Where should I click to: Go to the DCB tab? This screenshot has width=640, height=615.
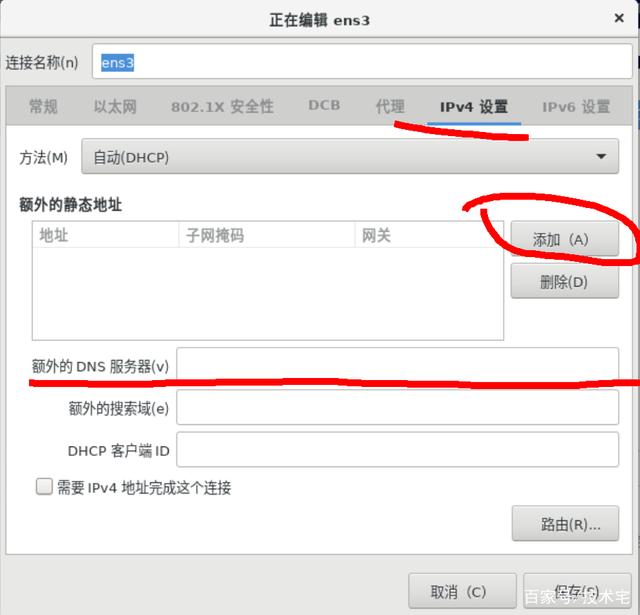pyautogui.click(x=324, y=105)
